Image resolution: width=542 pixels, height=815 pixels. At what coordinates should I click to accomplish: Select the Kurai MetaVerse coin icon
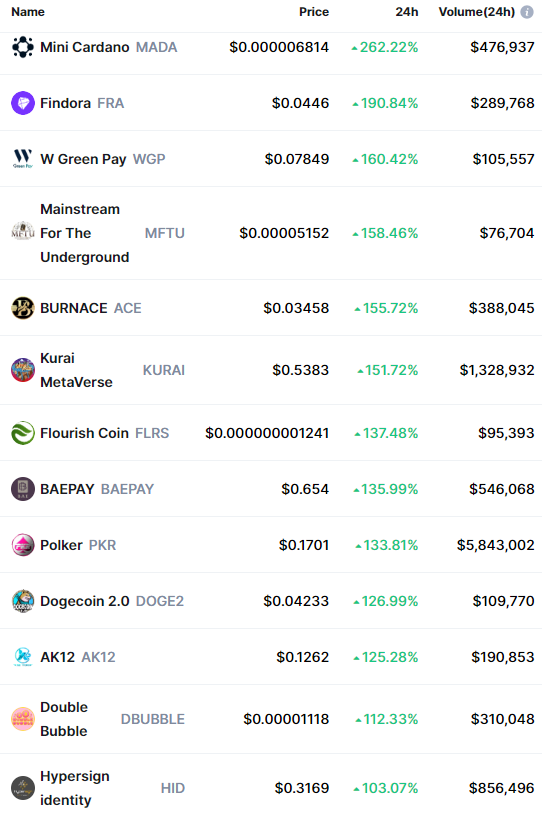pos(23,370)
